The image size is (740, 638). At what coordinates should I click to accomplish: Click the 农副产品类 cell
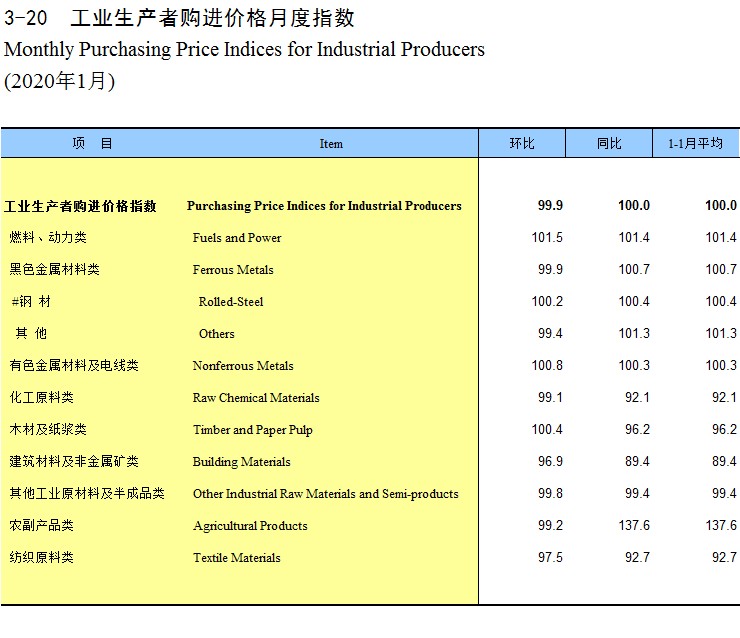click(x=42, y=525)
